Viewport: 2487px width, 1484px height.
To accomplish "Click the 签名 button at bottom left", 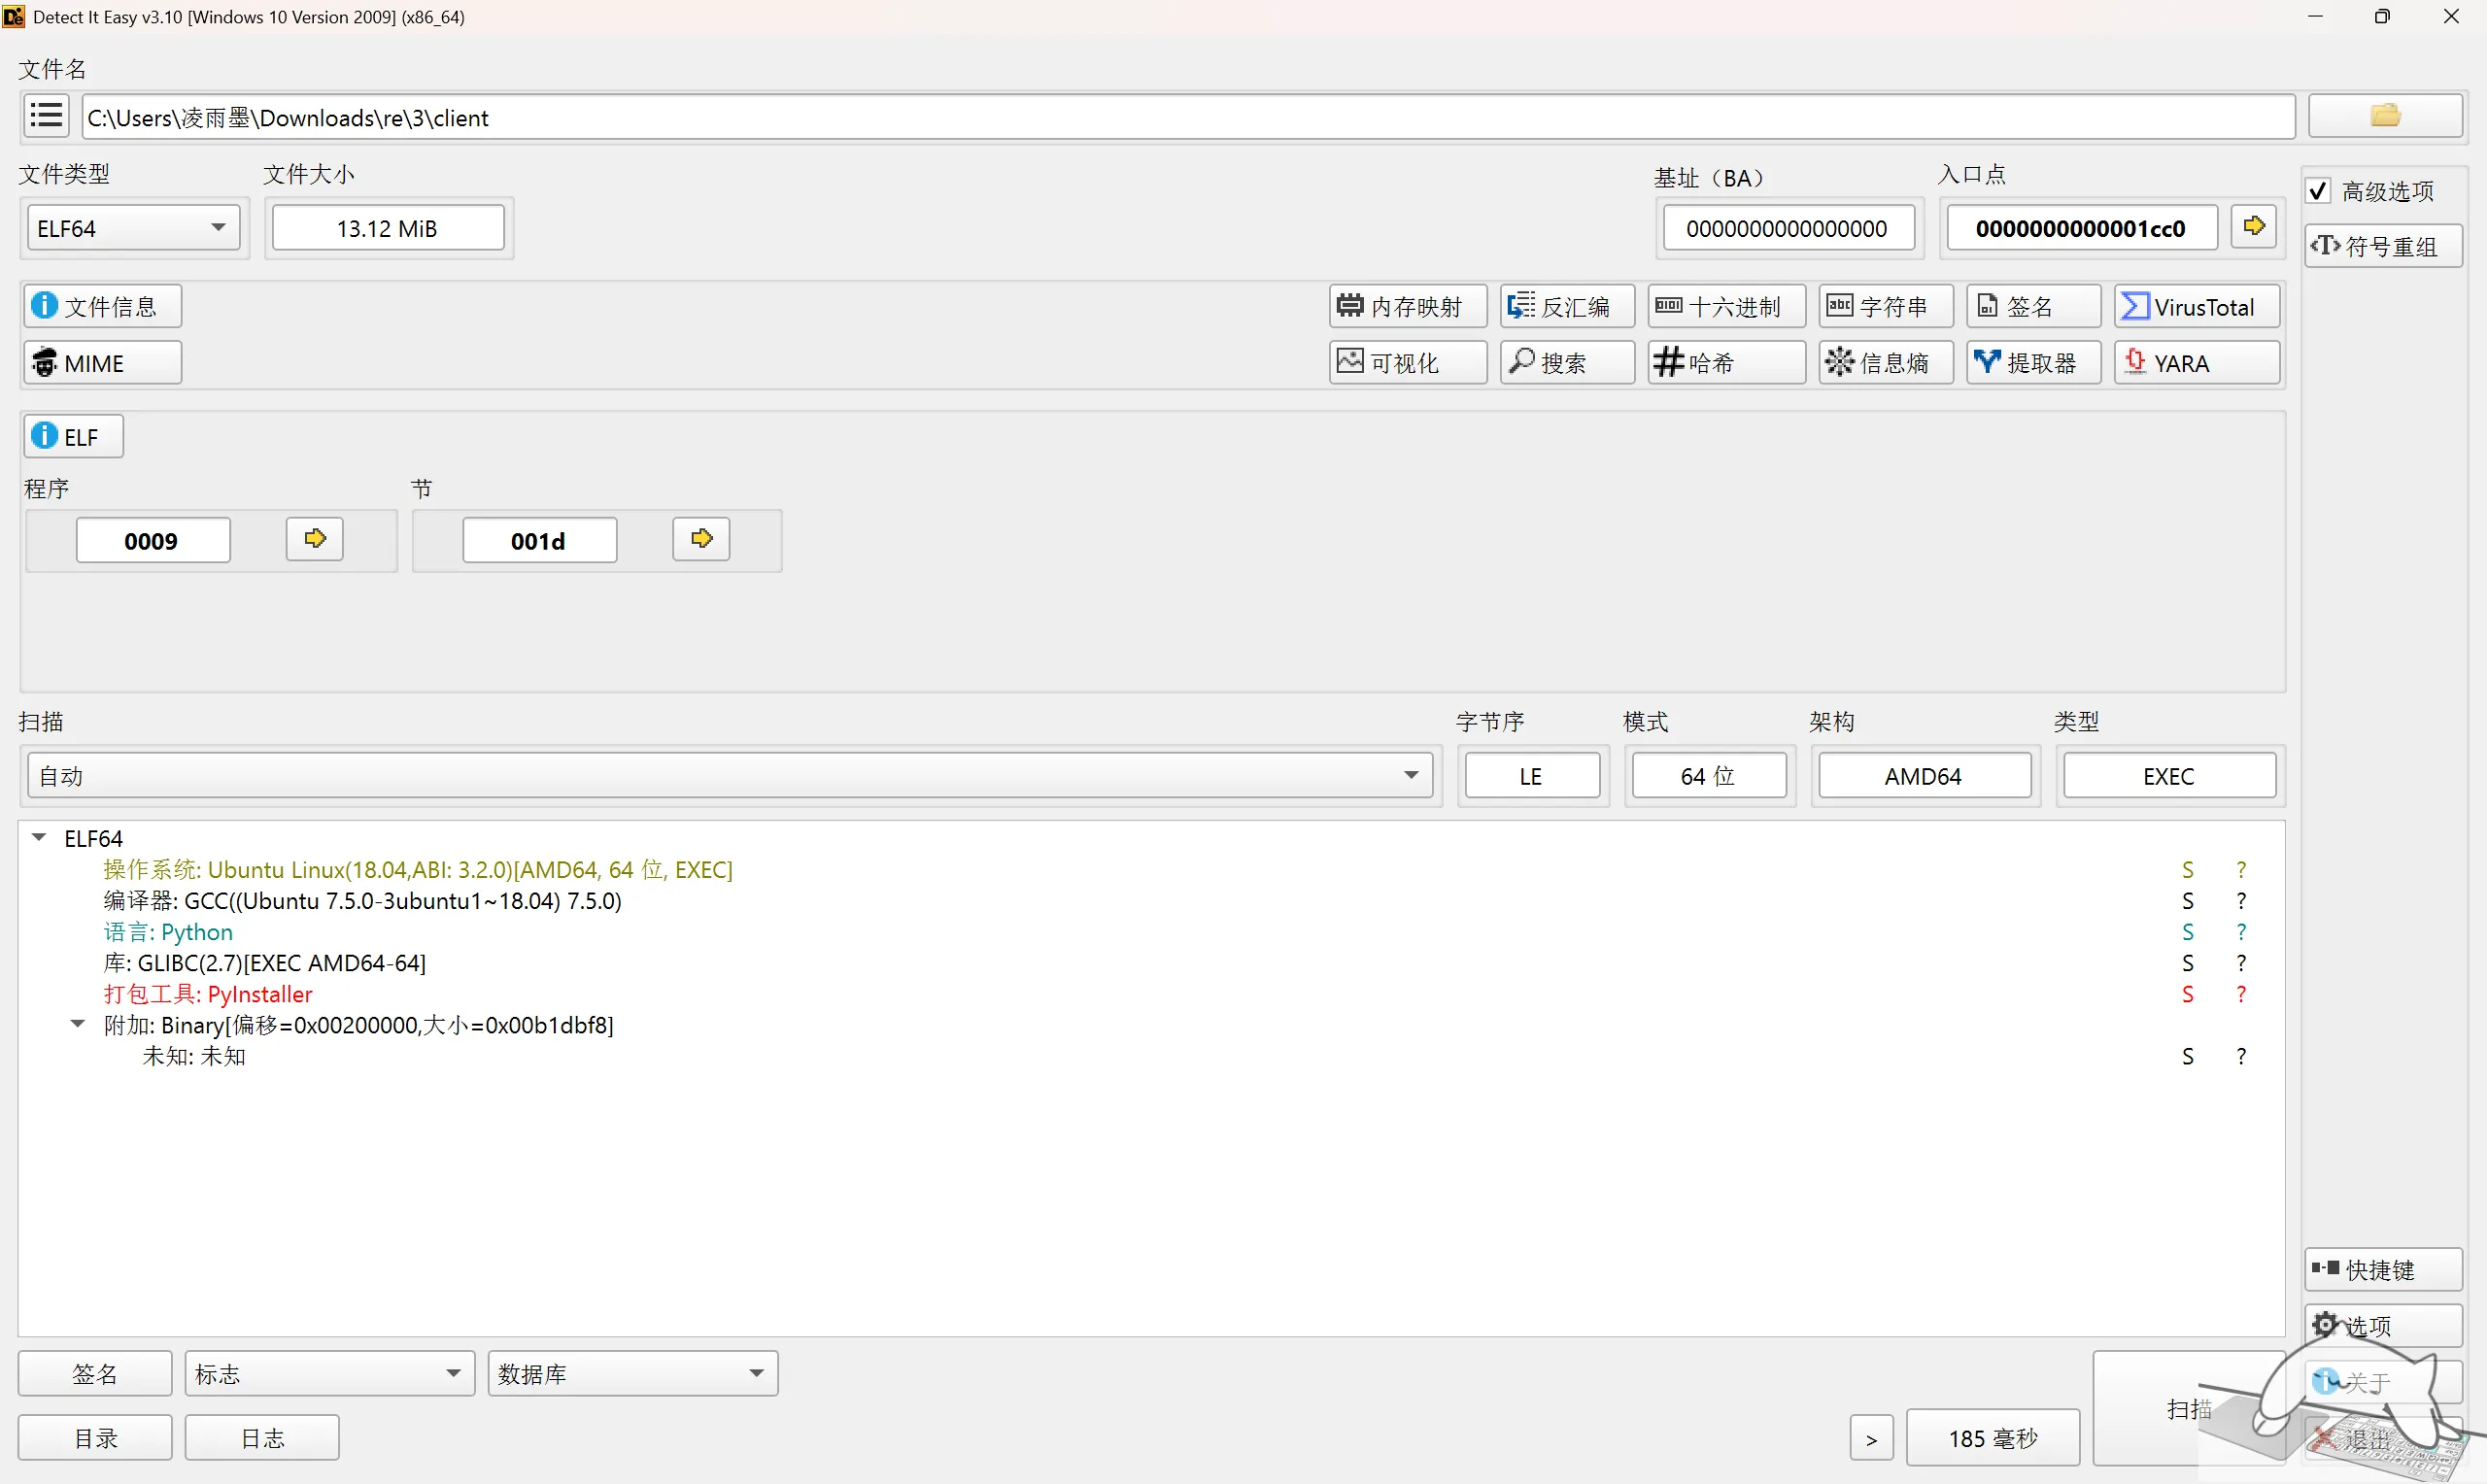I will coord(95,1373).
